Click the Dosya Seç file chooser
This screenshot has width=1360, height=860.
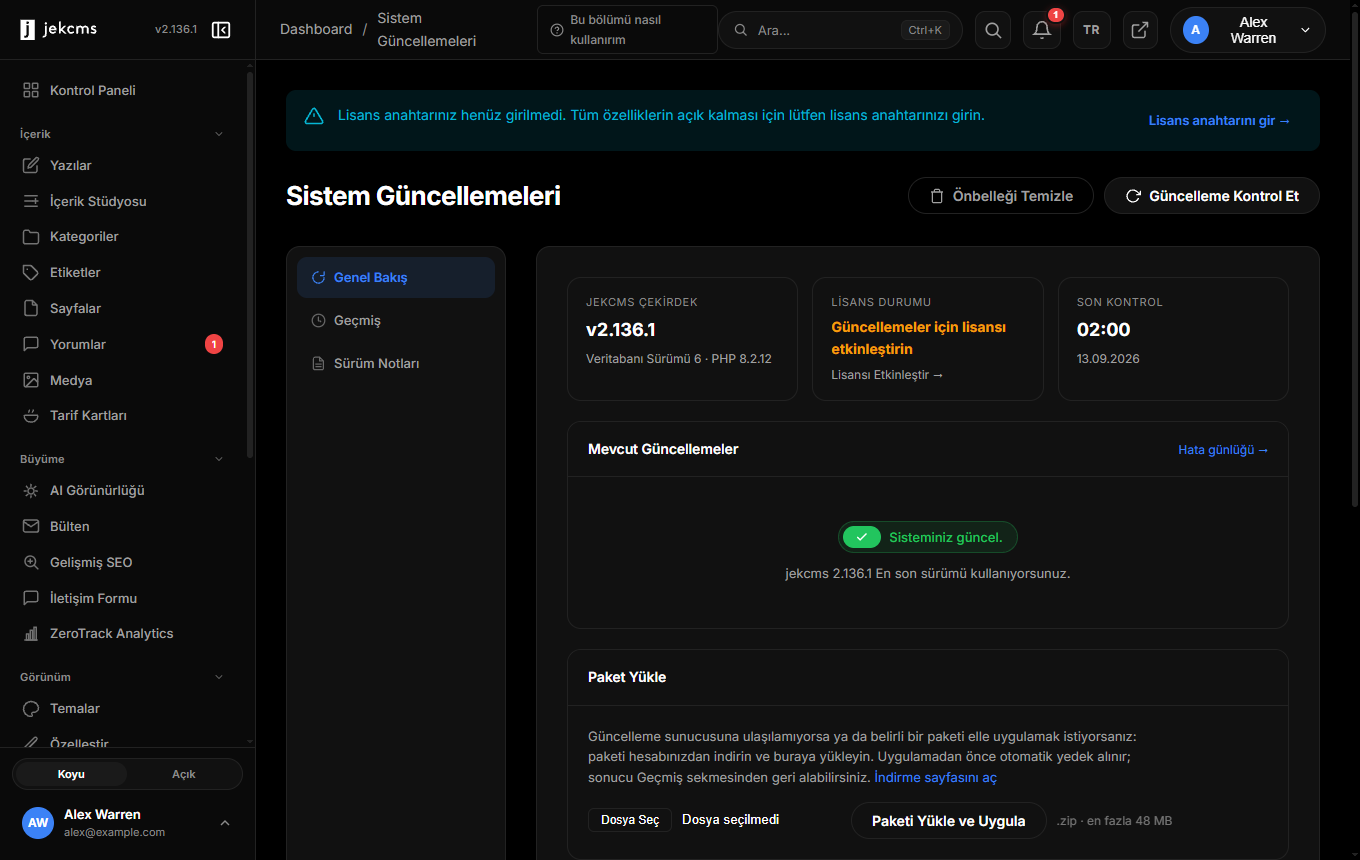point(630,820)
